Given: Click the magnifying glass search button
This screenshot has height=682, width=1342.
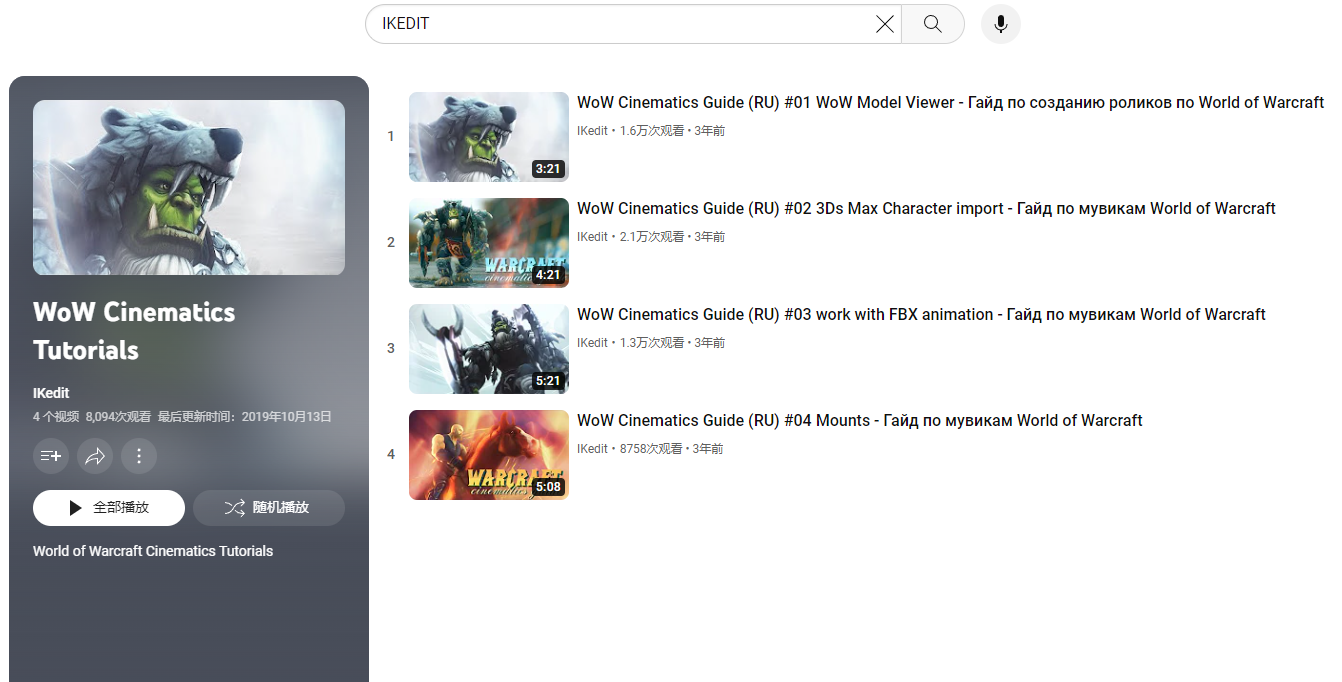Looking at the screenshot, I should (932, 24).
